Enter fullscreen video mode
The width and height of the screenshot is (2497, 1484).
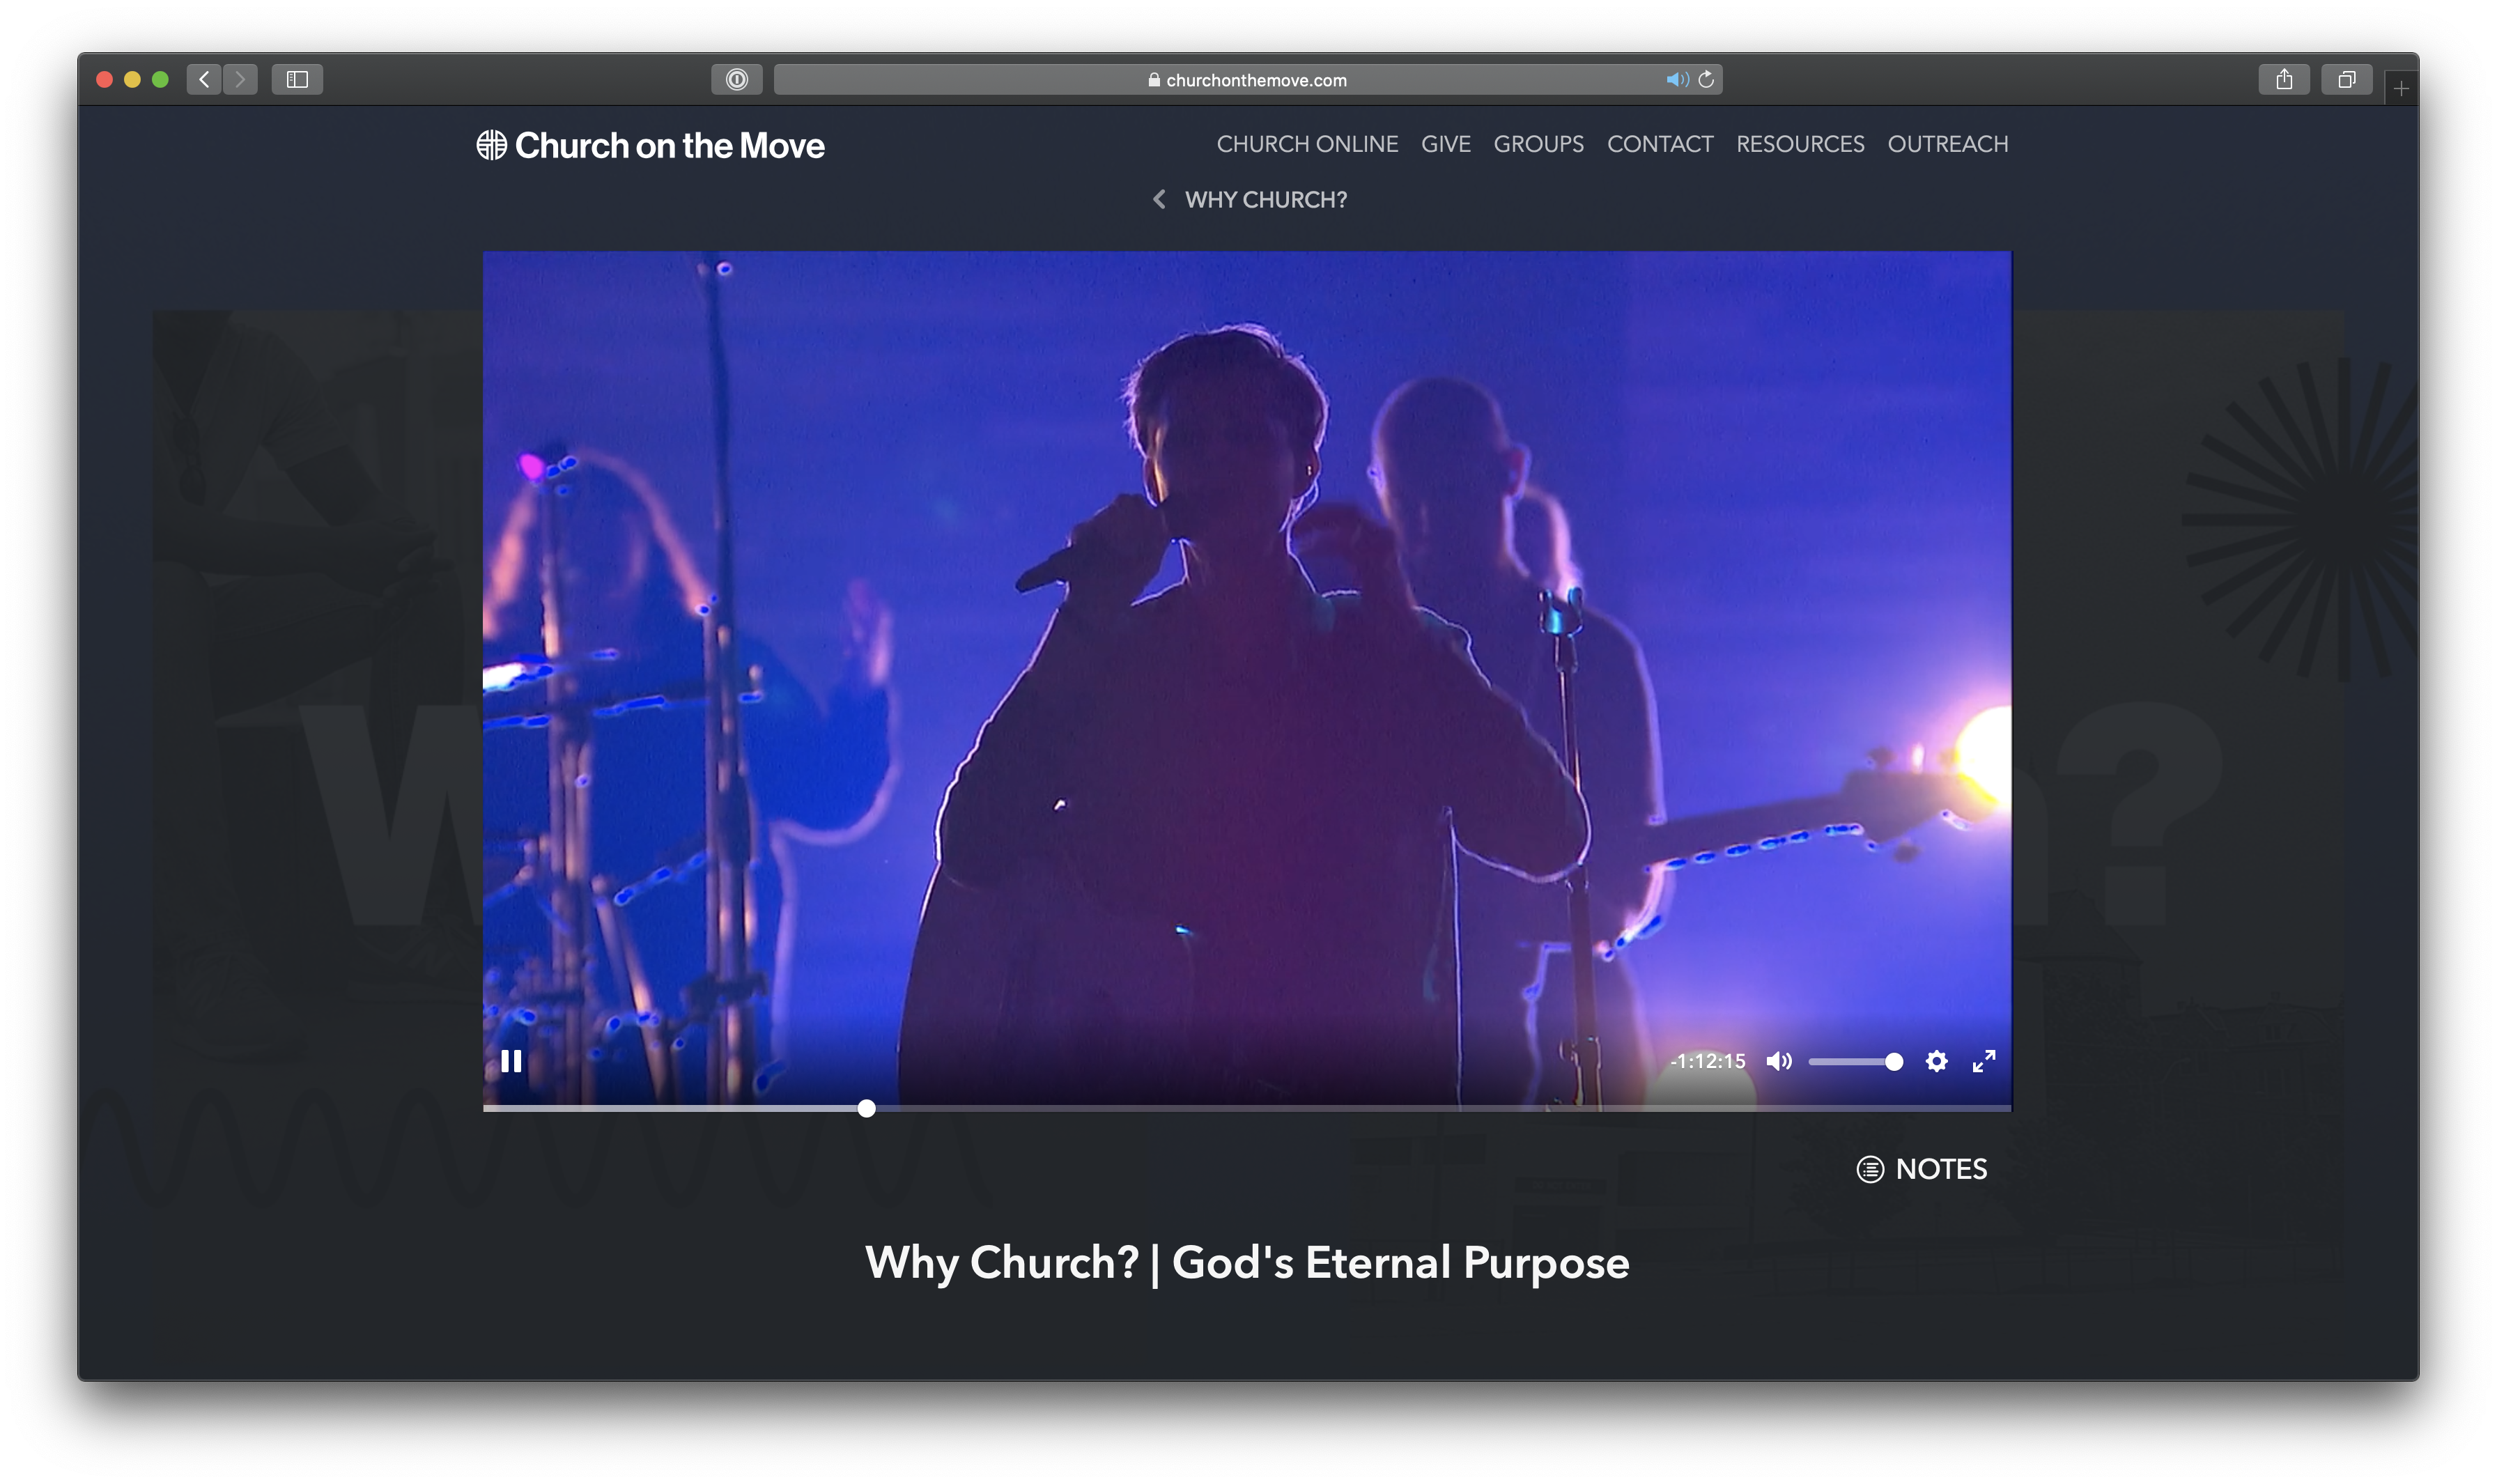pos(1984,1061)
